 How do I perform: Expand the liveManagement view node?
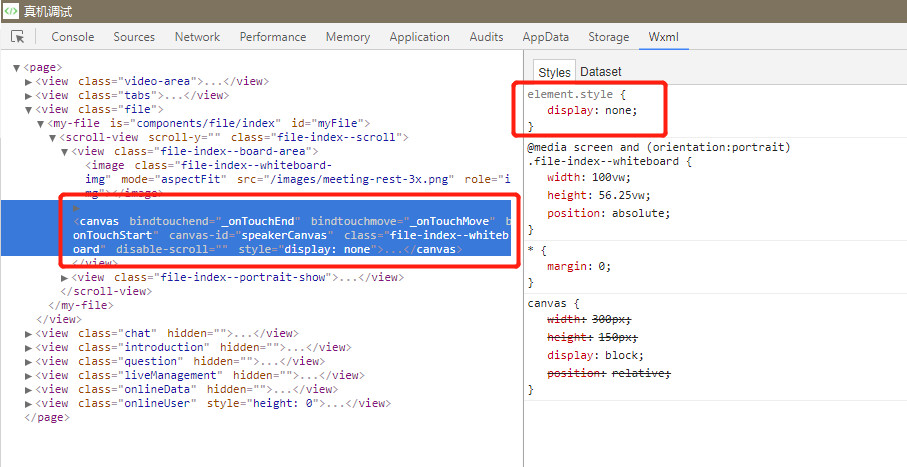point(28,376)
